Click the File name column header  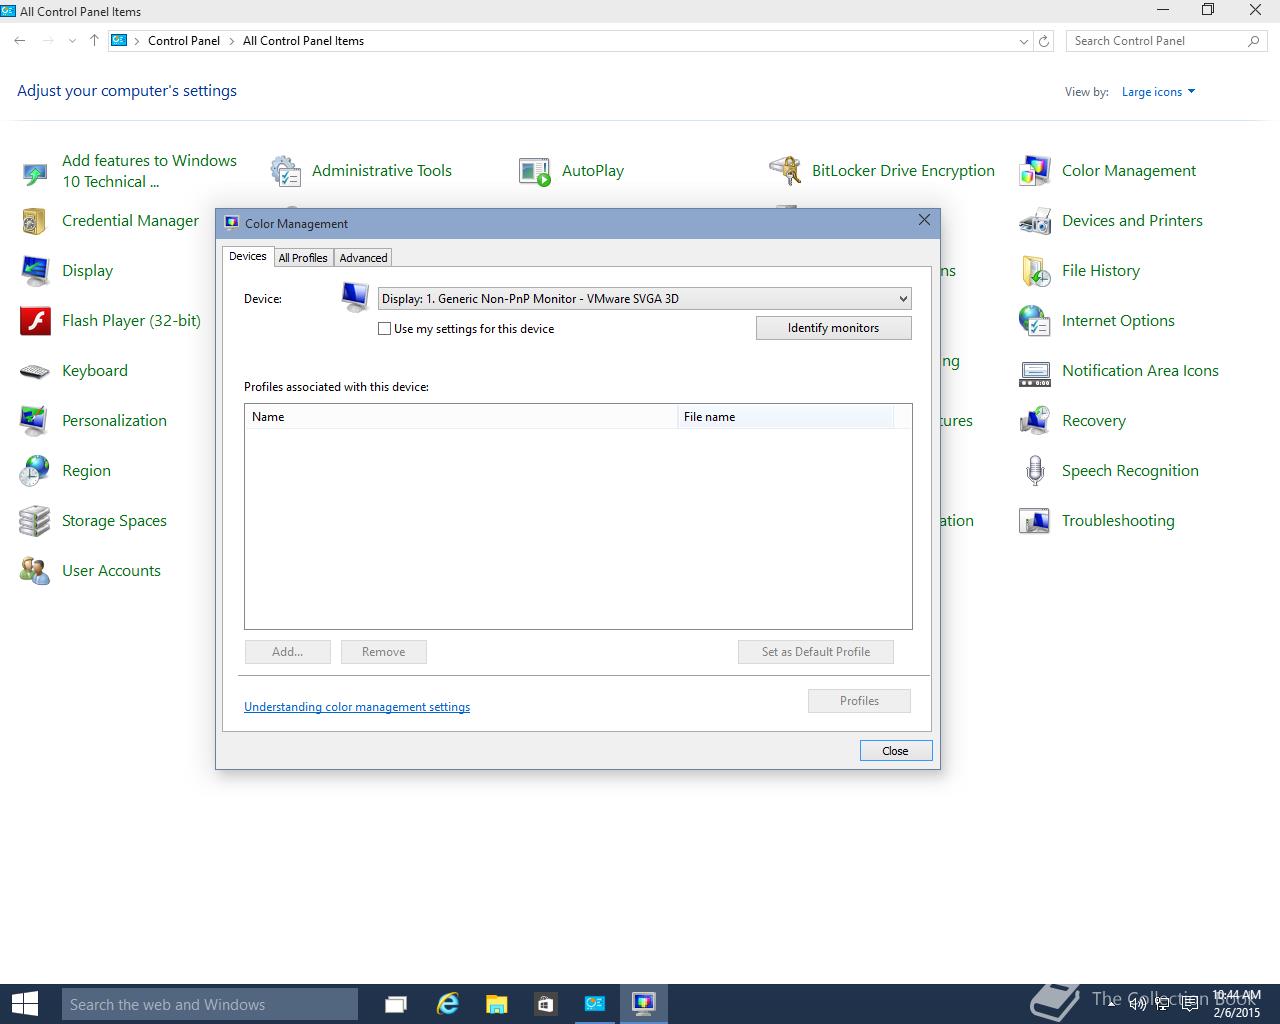785,417
